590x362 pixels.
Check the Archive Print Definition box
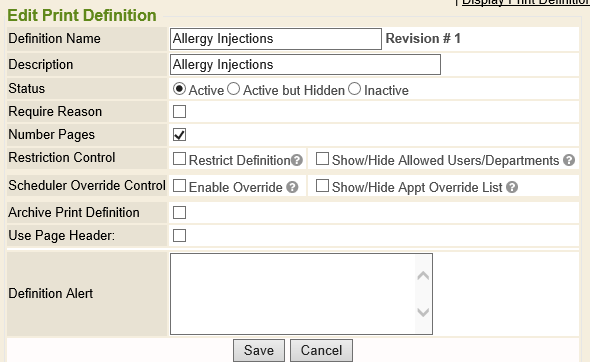179,212
